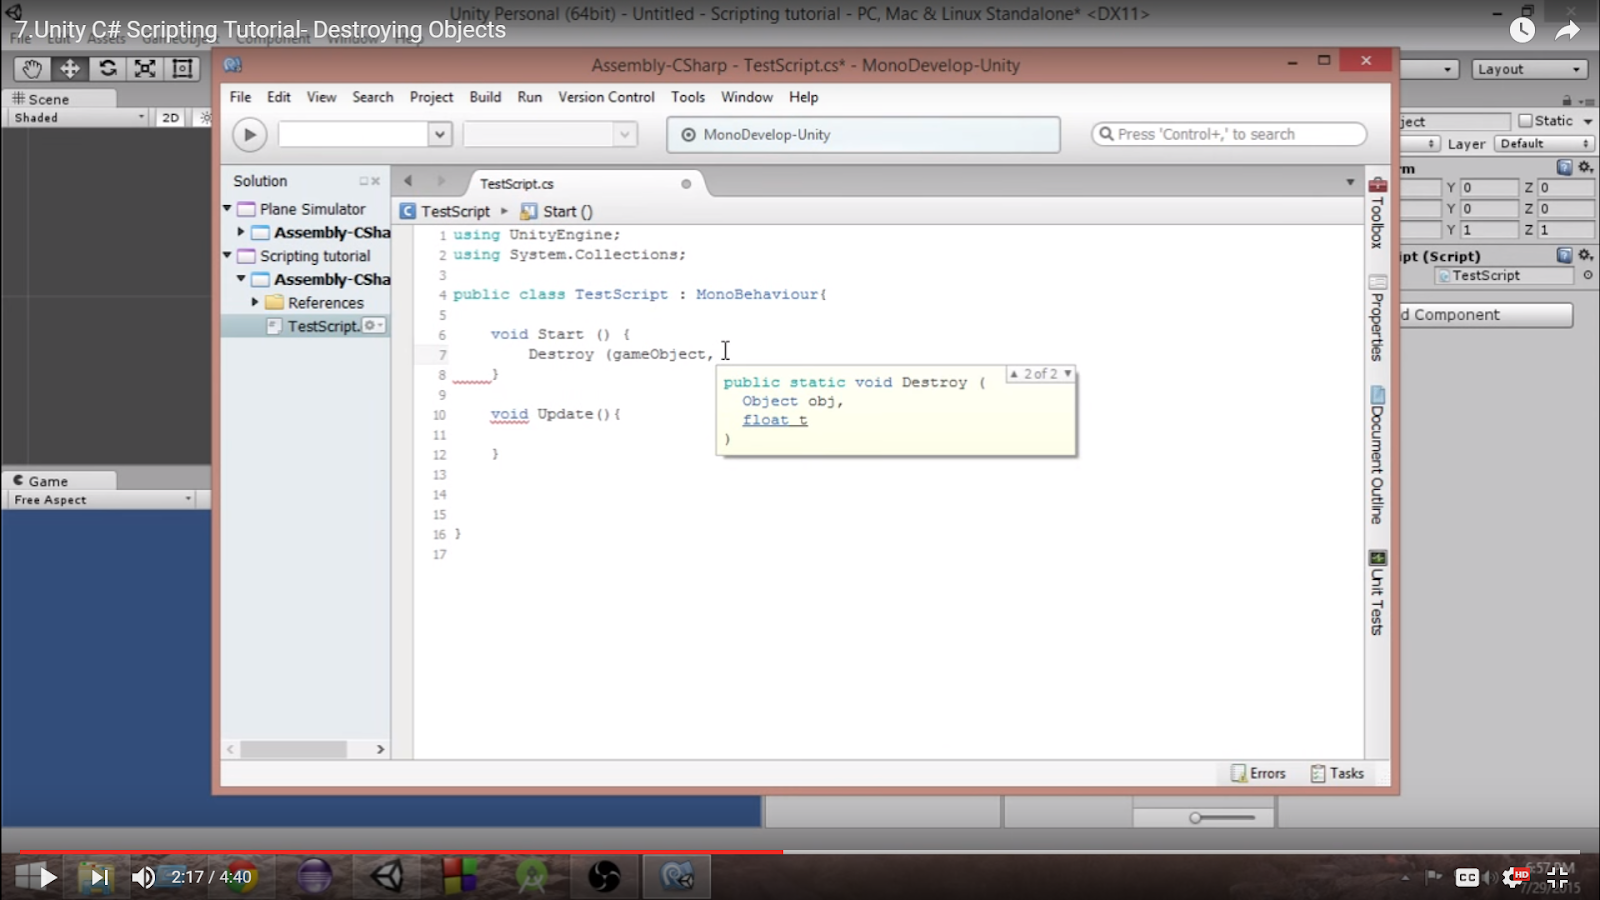Open the document tab list dropdown arrow

[1350, 182]
